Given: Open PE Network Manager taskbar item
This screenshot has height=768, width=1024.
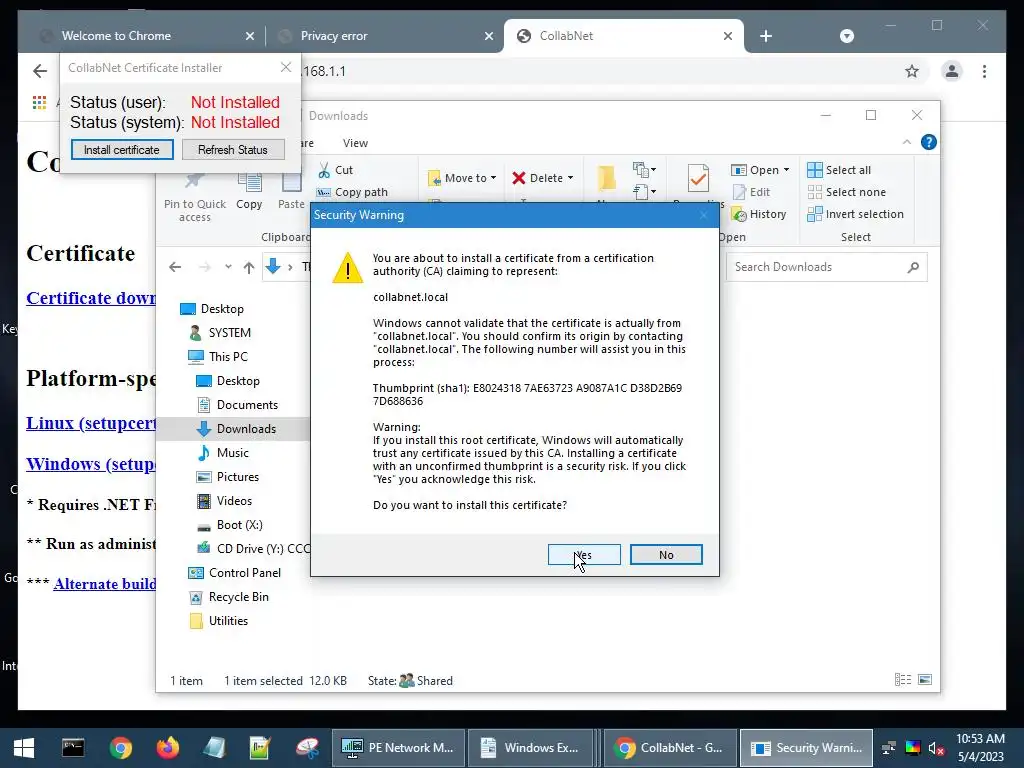Looking at the screenshot, I should tap(398, 748).
